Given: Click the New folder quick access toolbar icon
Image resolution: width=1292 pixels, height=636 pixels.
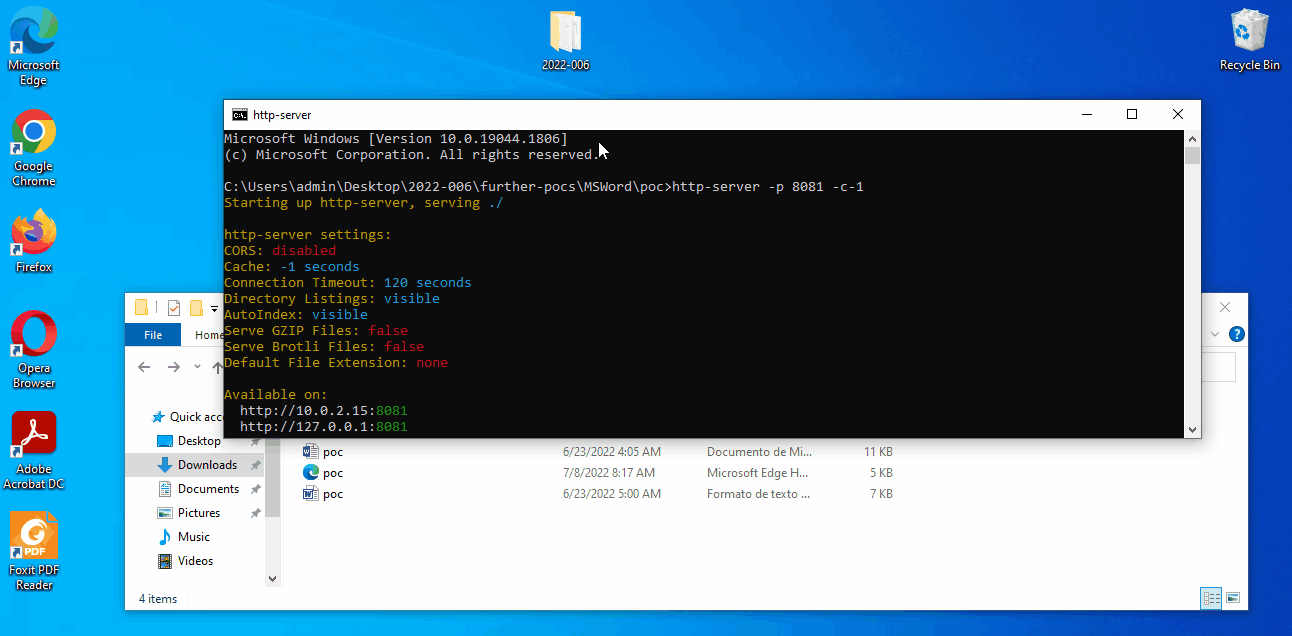Looking at the screenshot, I should [196, 307].
